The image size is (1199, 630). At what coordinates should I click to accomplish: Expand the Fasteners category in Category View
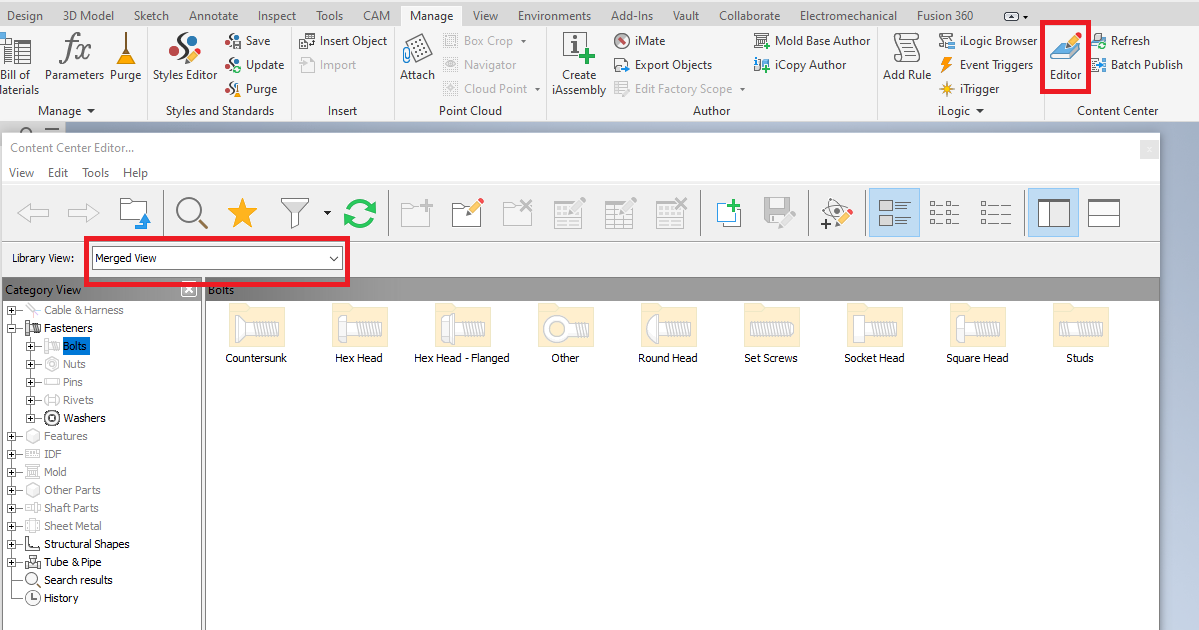tap(10, 327)
